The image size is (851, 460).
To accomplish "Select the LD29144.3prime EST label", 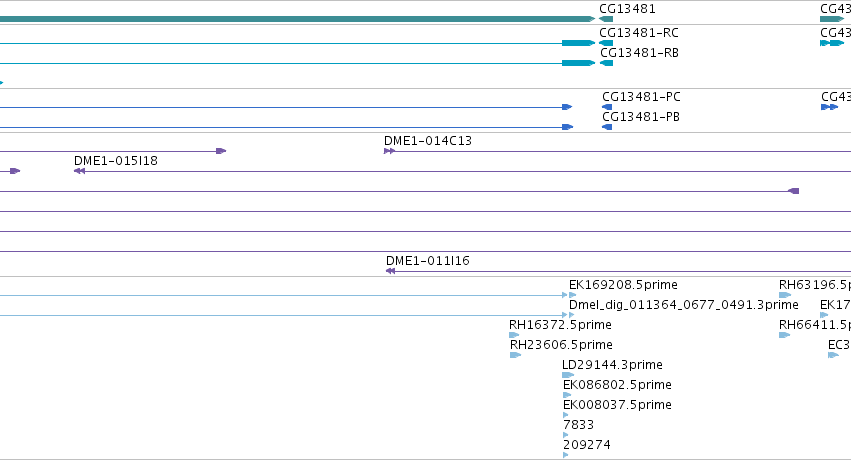I will click(612, 365).
